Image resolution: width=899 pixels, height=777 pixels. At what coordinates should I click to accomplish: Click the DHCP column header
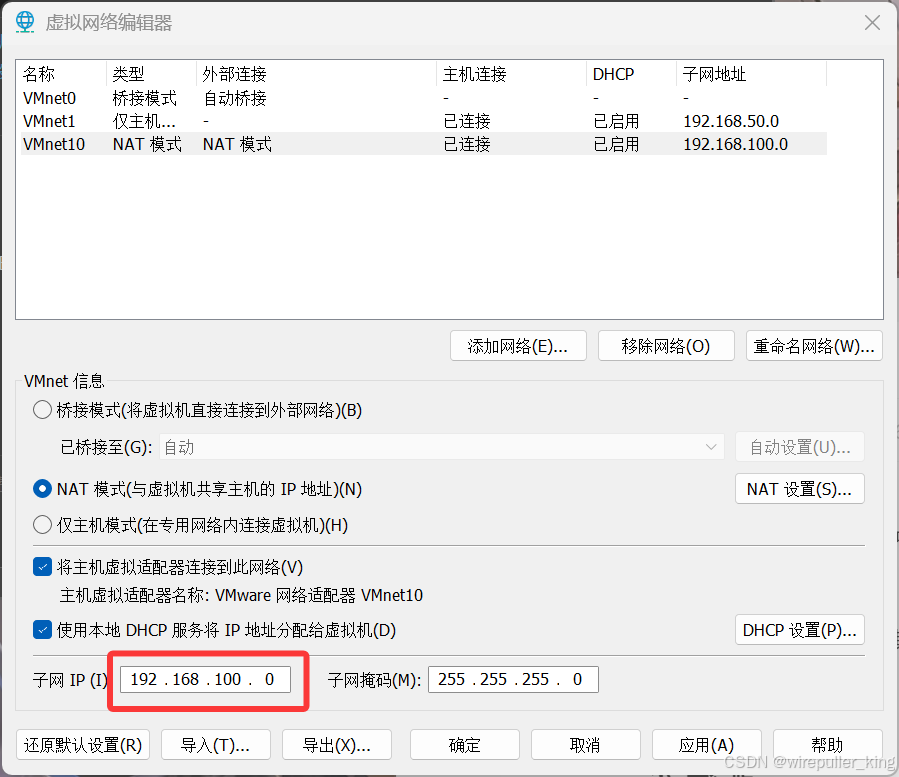[631, 74]
